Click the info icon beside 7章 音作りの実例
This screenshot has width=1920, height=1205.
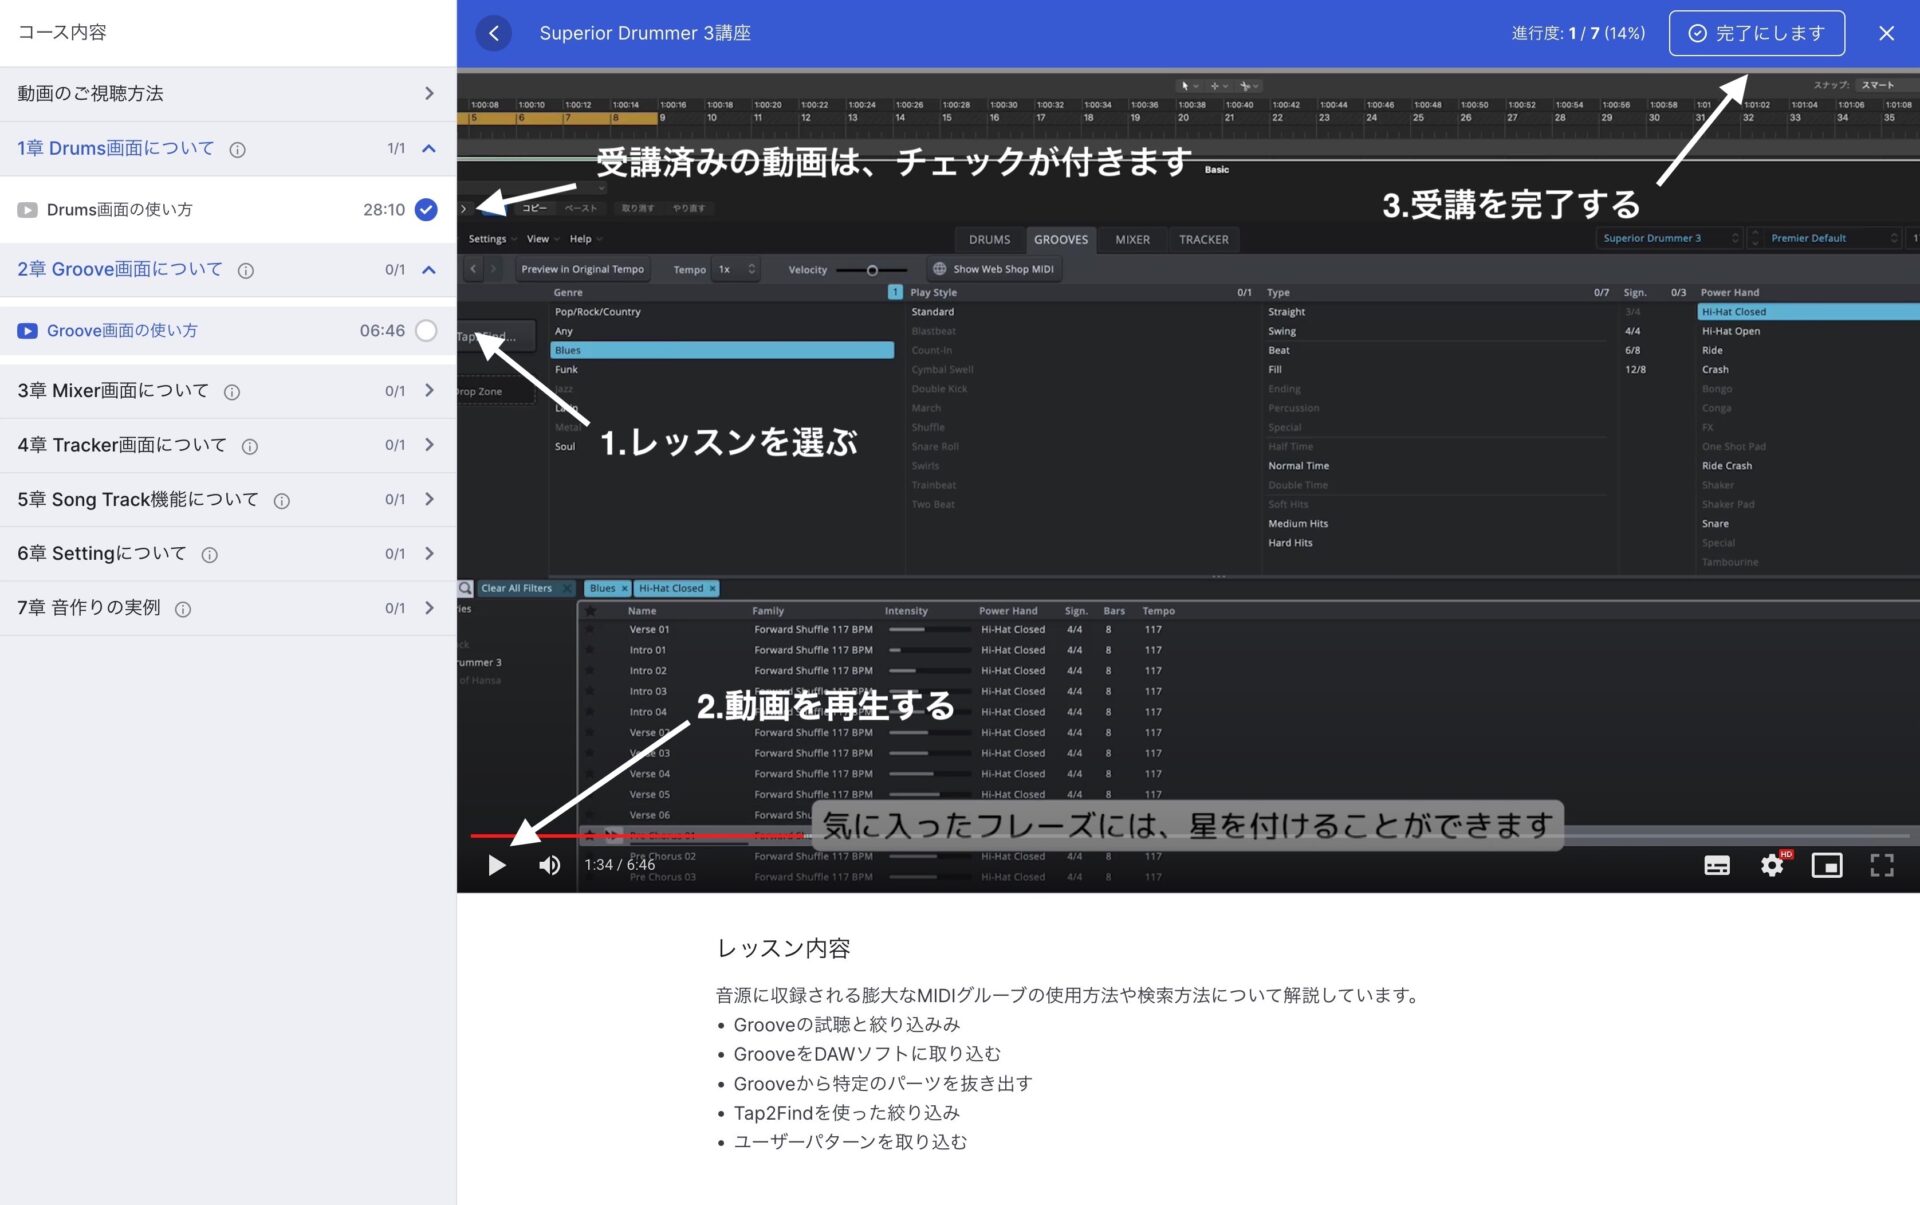pos(183,609)
